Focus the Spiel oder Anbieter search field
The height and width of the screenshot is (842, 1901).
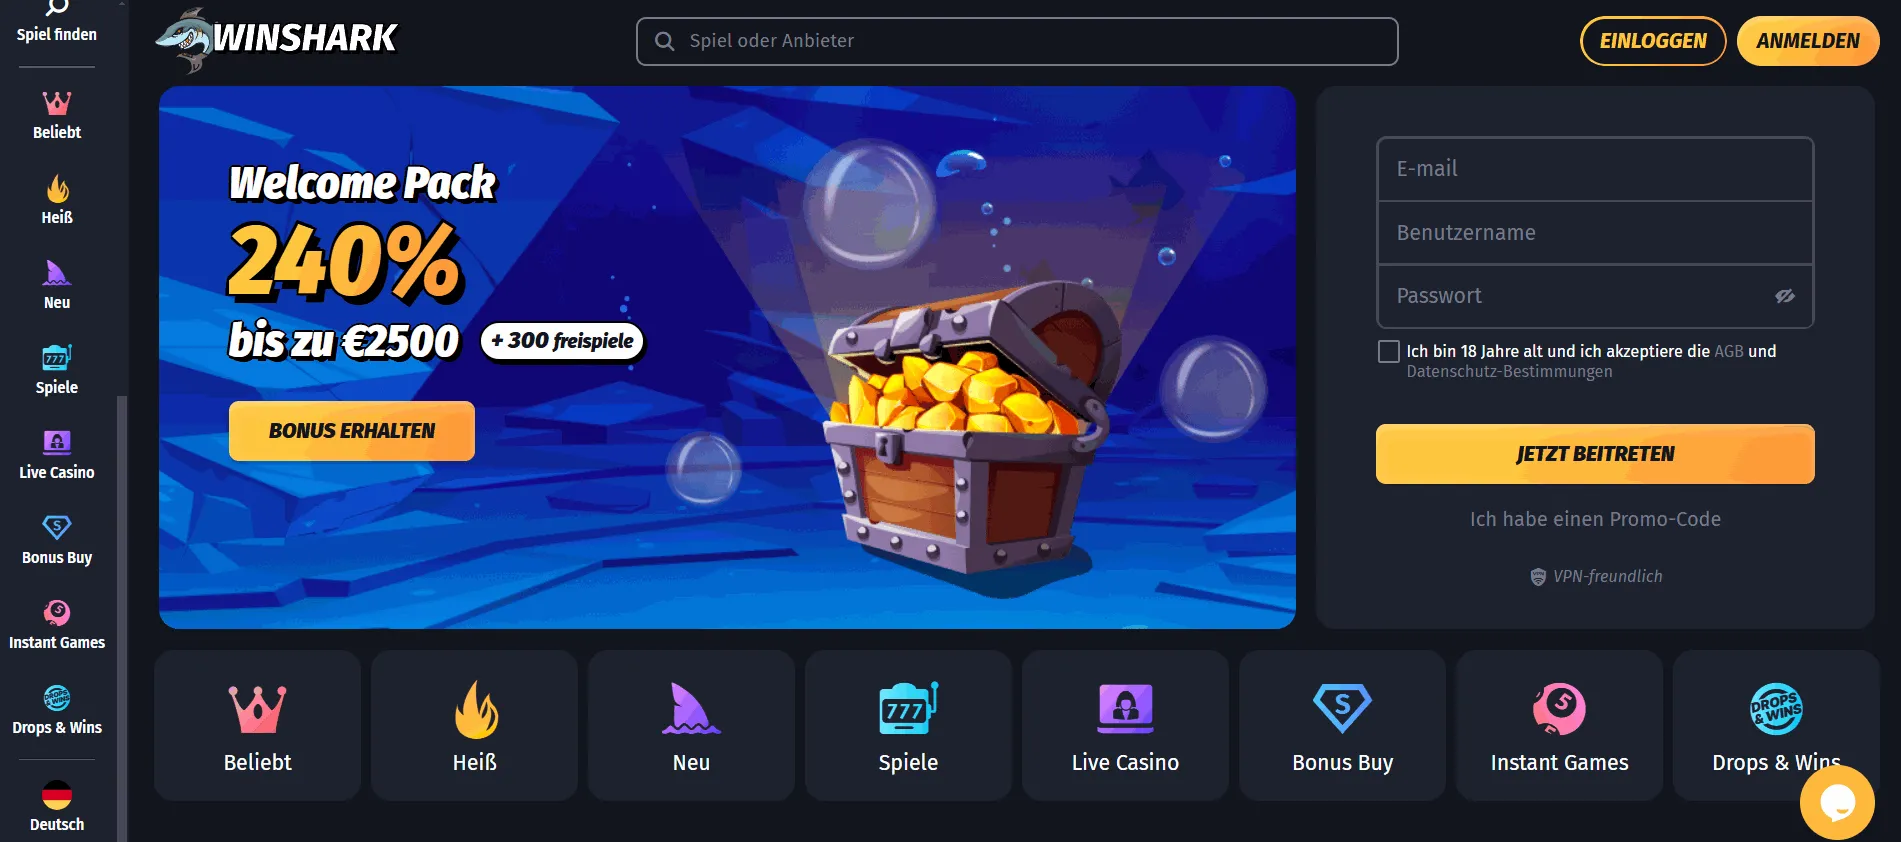pos(1017,41)
